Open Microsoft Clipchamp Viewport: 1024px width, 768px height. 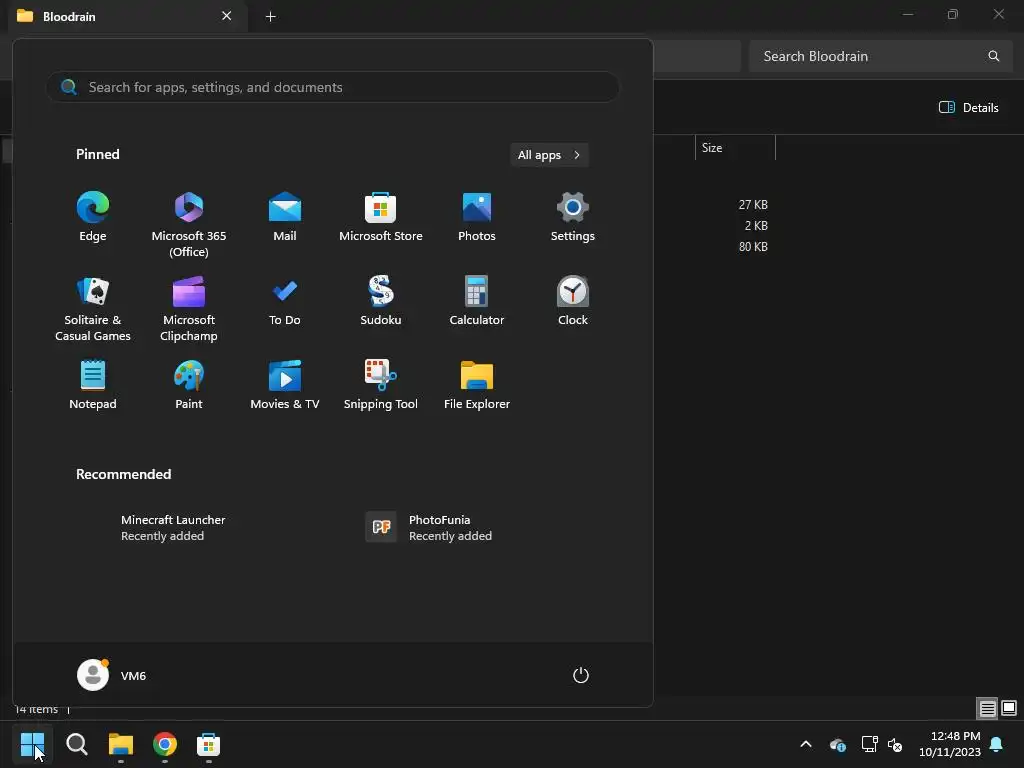click(x=189, y=309)
